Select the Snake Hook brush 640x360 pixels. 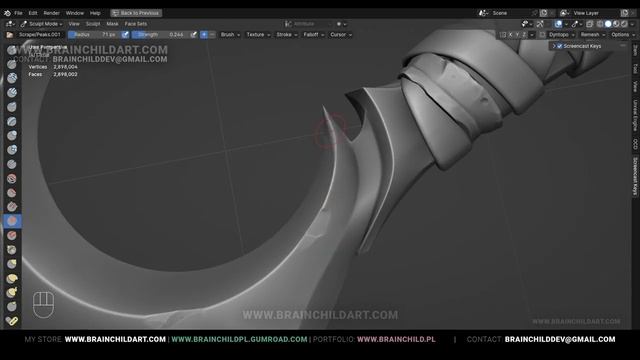(x=12, y=293)
